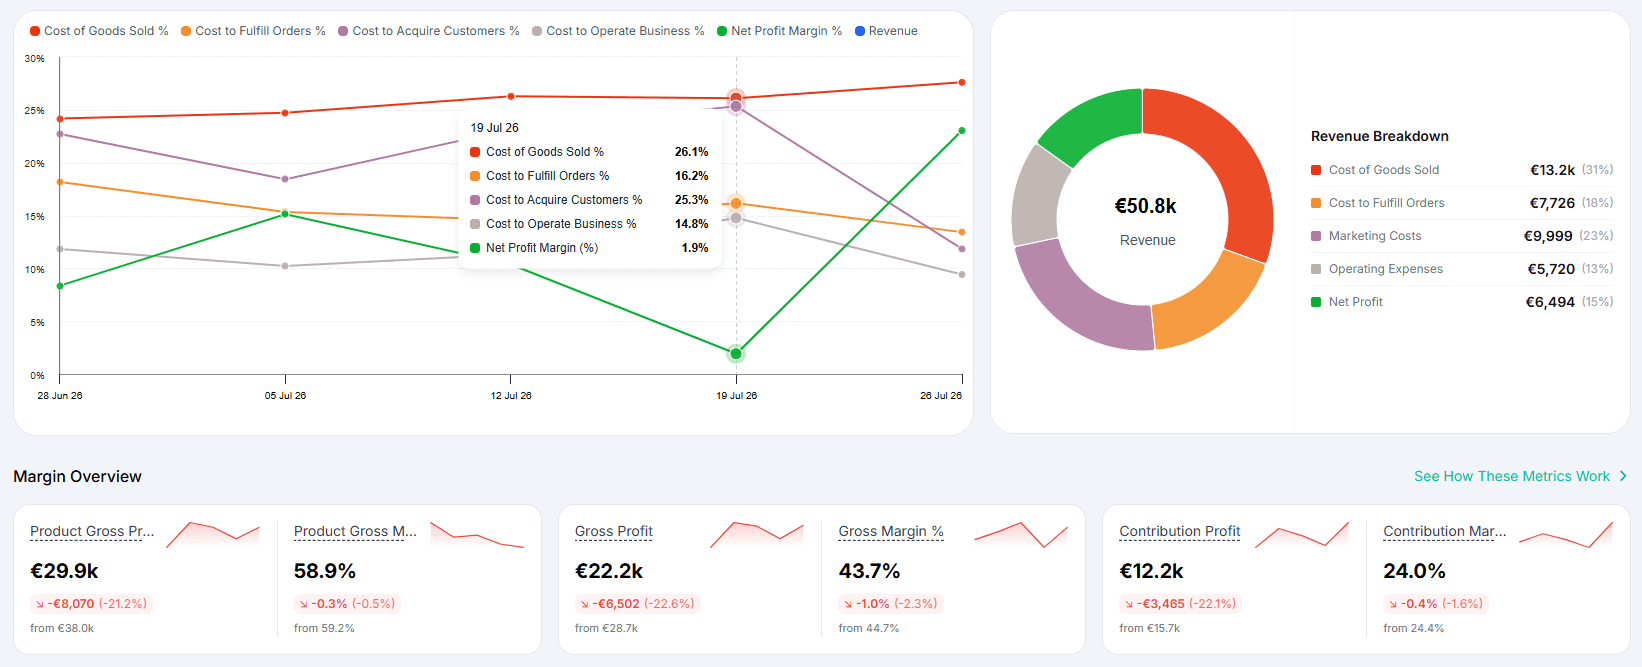The width and height of the screenshot is (1642, 667).
Task: Click Net Profit Margin (%) row in chart tooltip
Action: [x=589, y=248]
